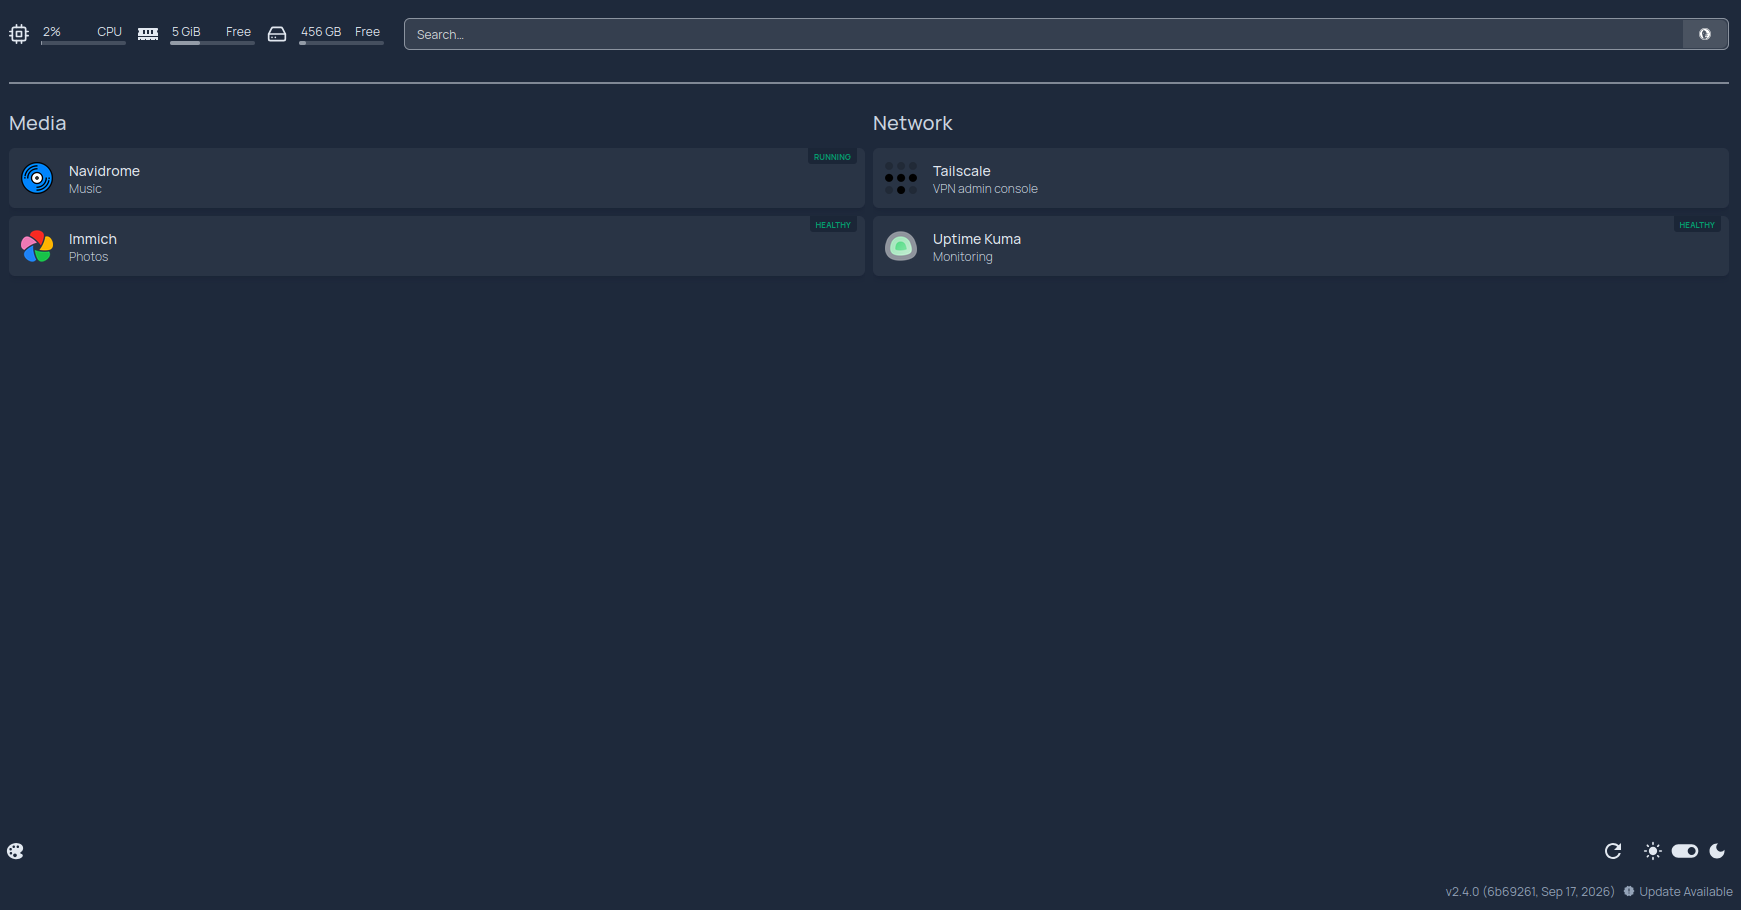
Task: Click the "Music" description text
Action: 85,189
